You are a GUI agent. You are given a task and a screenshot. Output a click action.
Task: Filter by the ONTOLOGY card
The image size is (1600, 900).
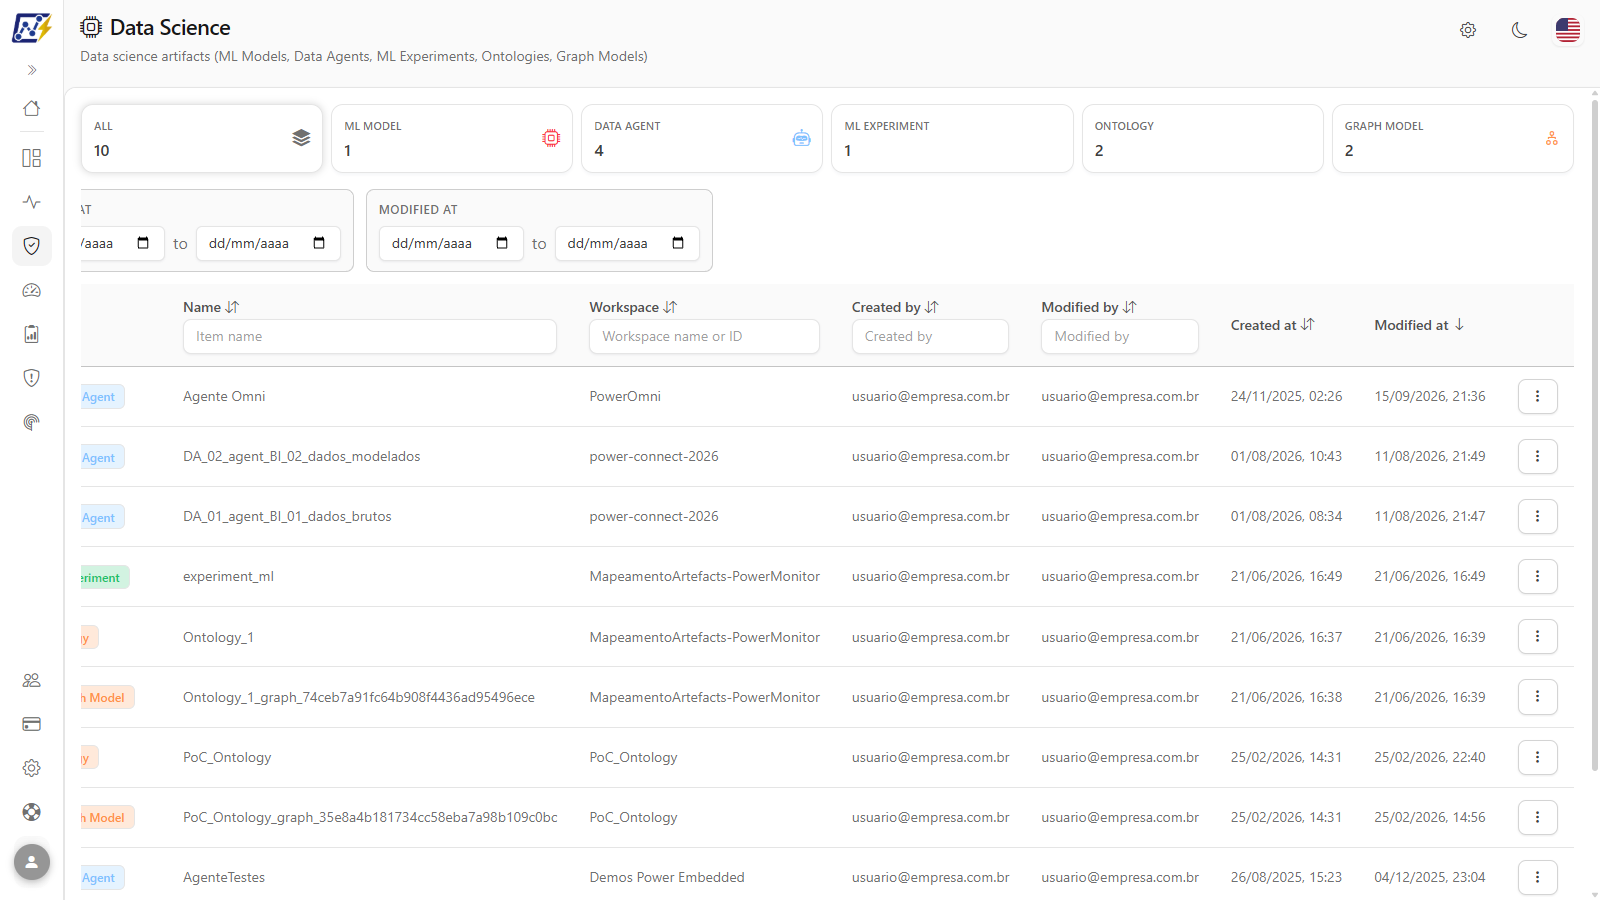(x=1202, y=139)
